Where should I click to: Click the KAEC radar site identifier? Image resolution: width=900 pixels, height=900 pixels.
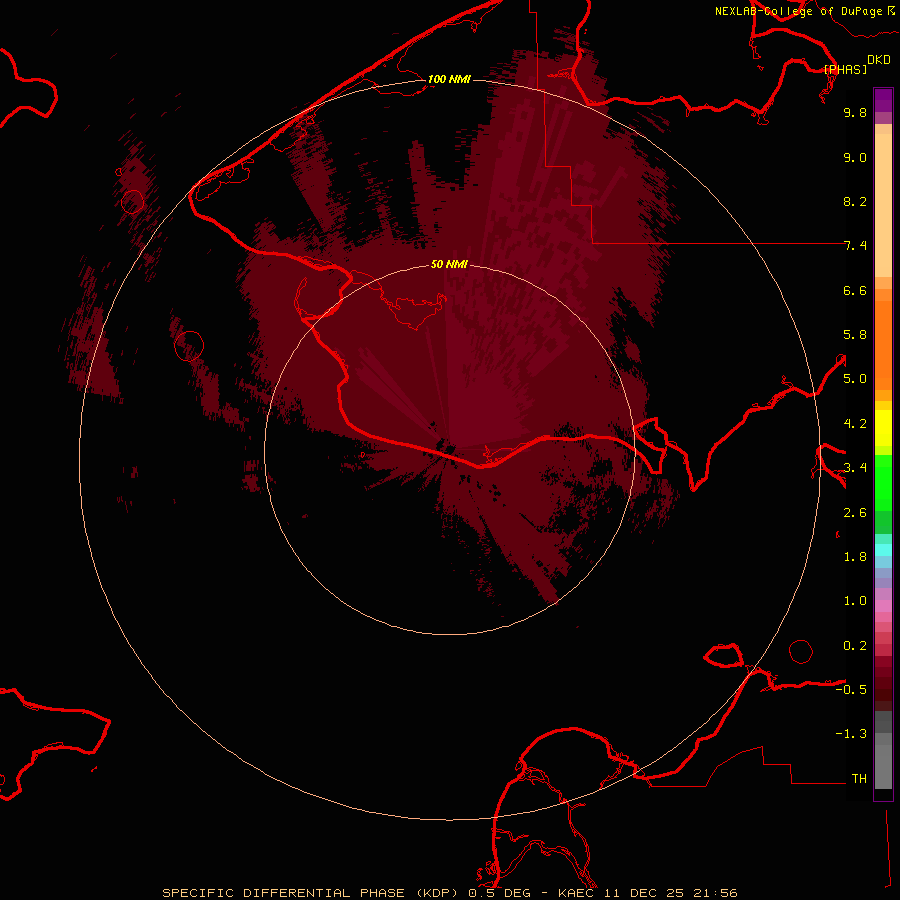(578, 893)
